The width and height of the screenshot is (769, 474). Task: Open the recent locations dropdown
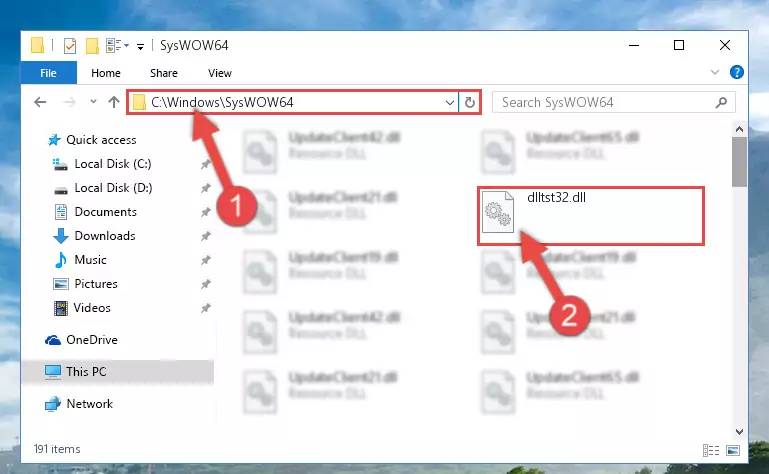click(x=93, y=102)
